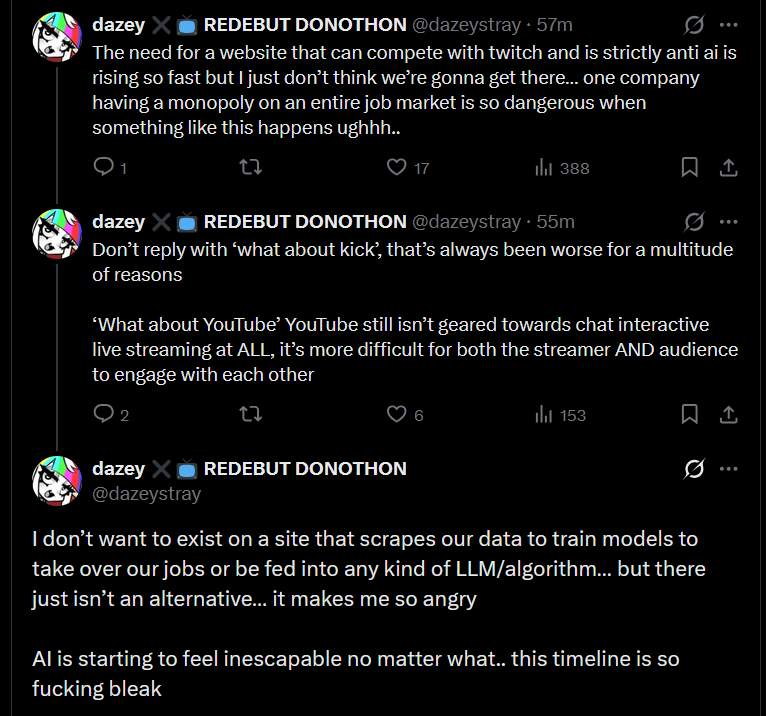Repost the second tweet about YouTube
This screenshot has width=766, height=716.
click(251, 414)
